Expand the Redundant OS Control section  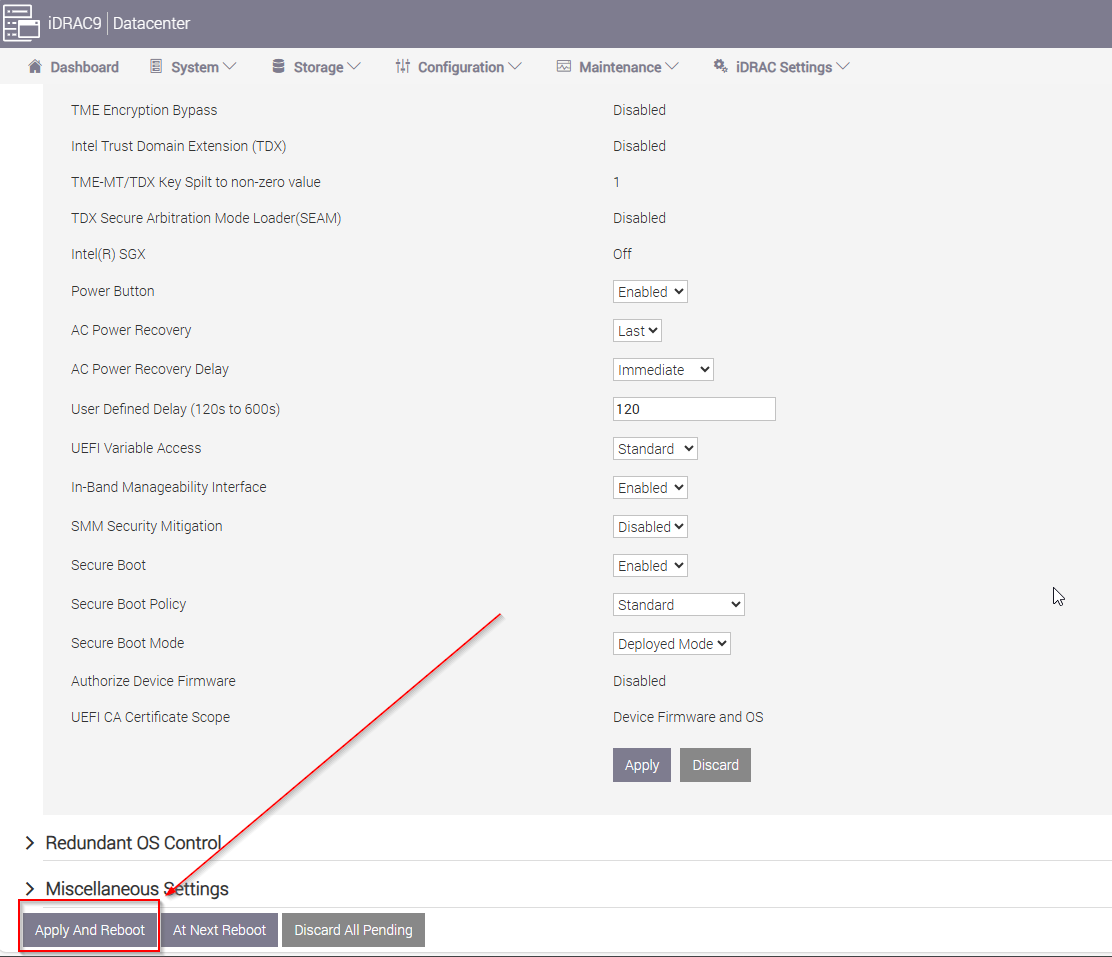pyautogui.click(x=133, y=843)
